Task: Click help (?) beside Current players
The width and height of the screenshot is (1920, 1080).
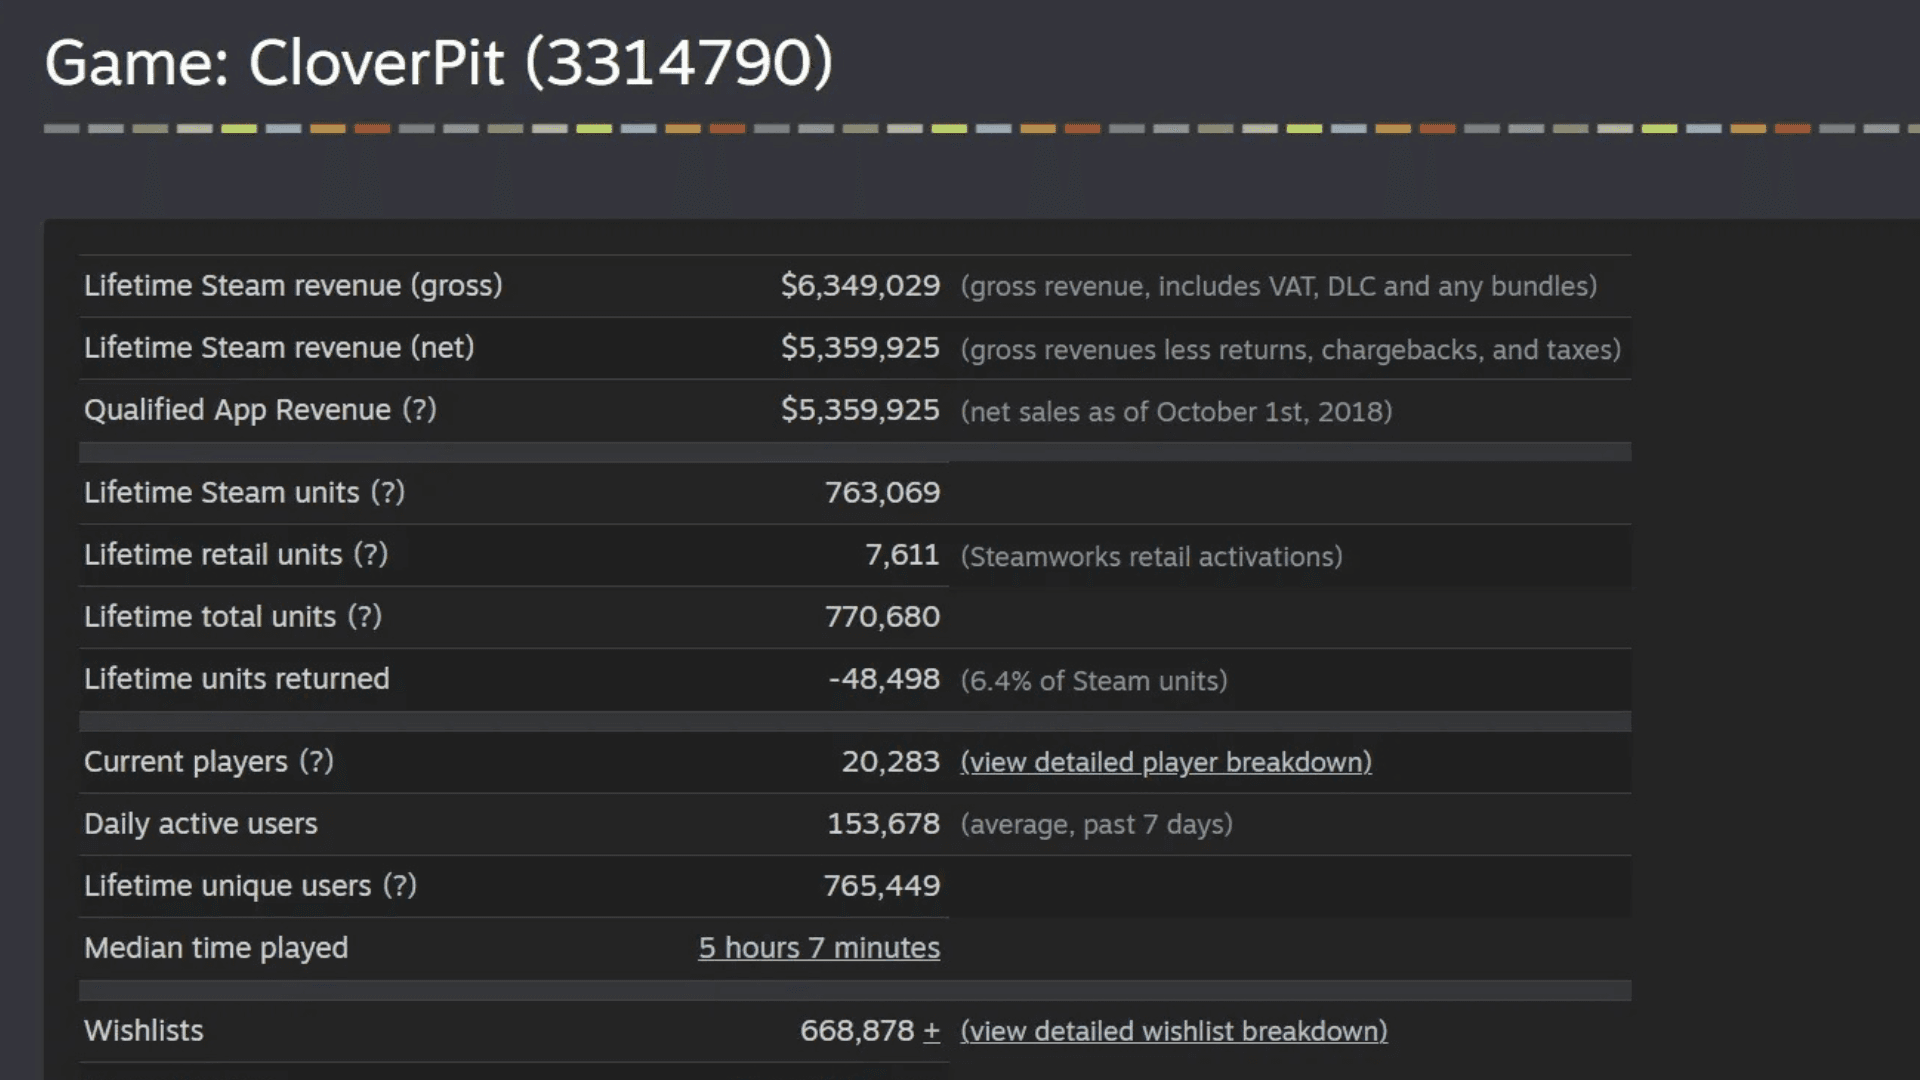Action: (x=316, y=762)
